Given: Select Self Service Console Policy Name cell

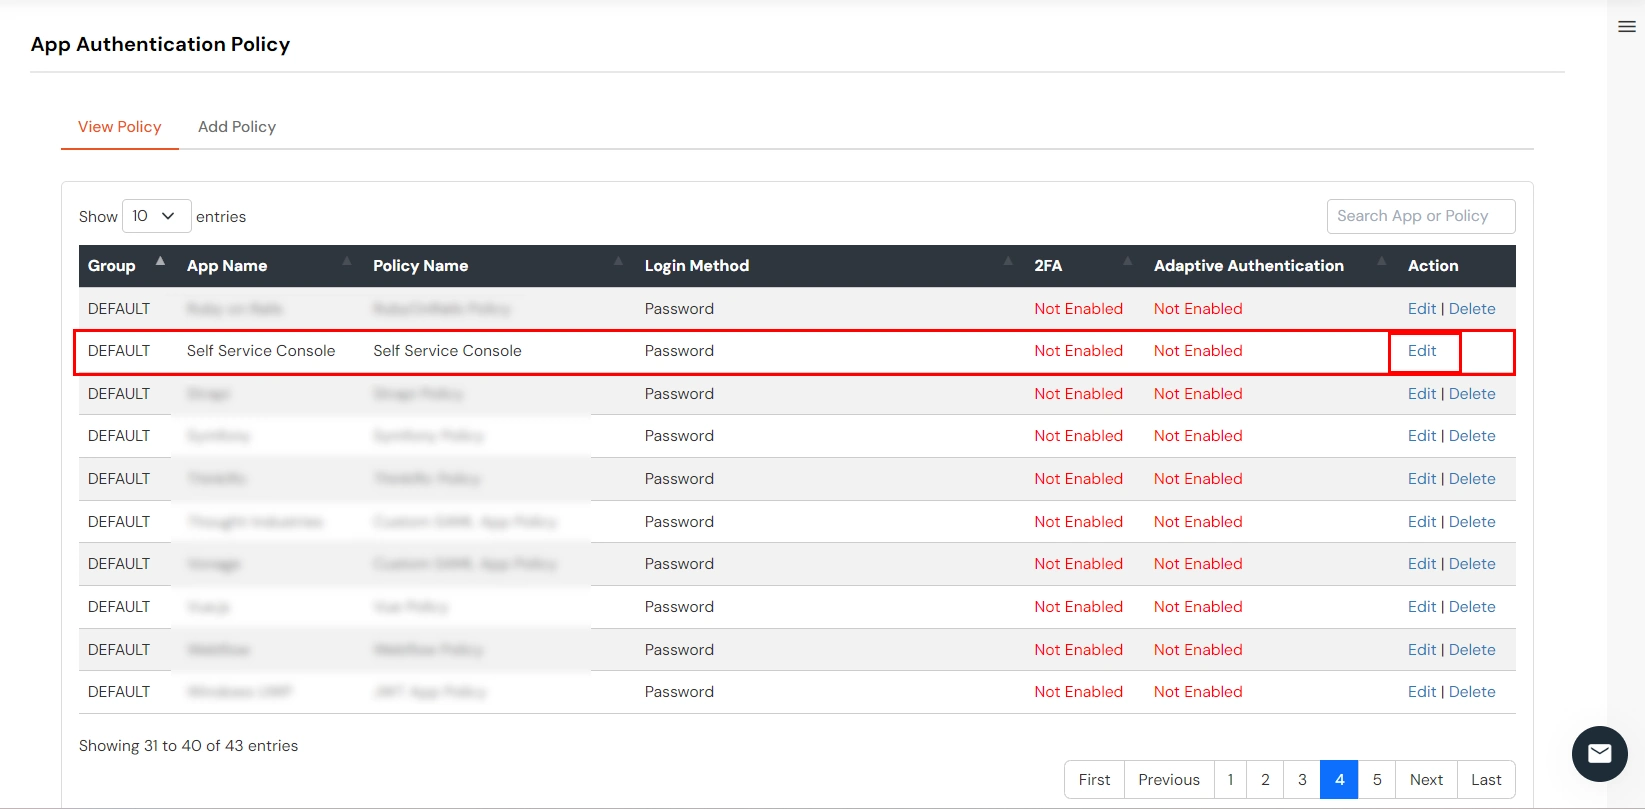Looking at the screenshot, I should 447,351.
